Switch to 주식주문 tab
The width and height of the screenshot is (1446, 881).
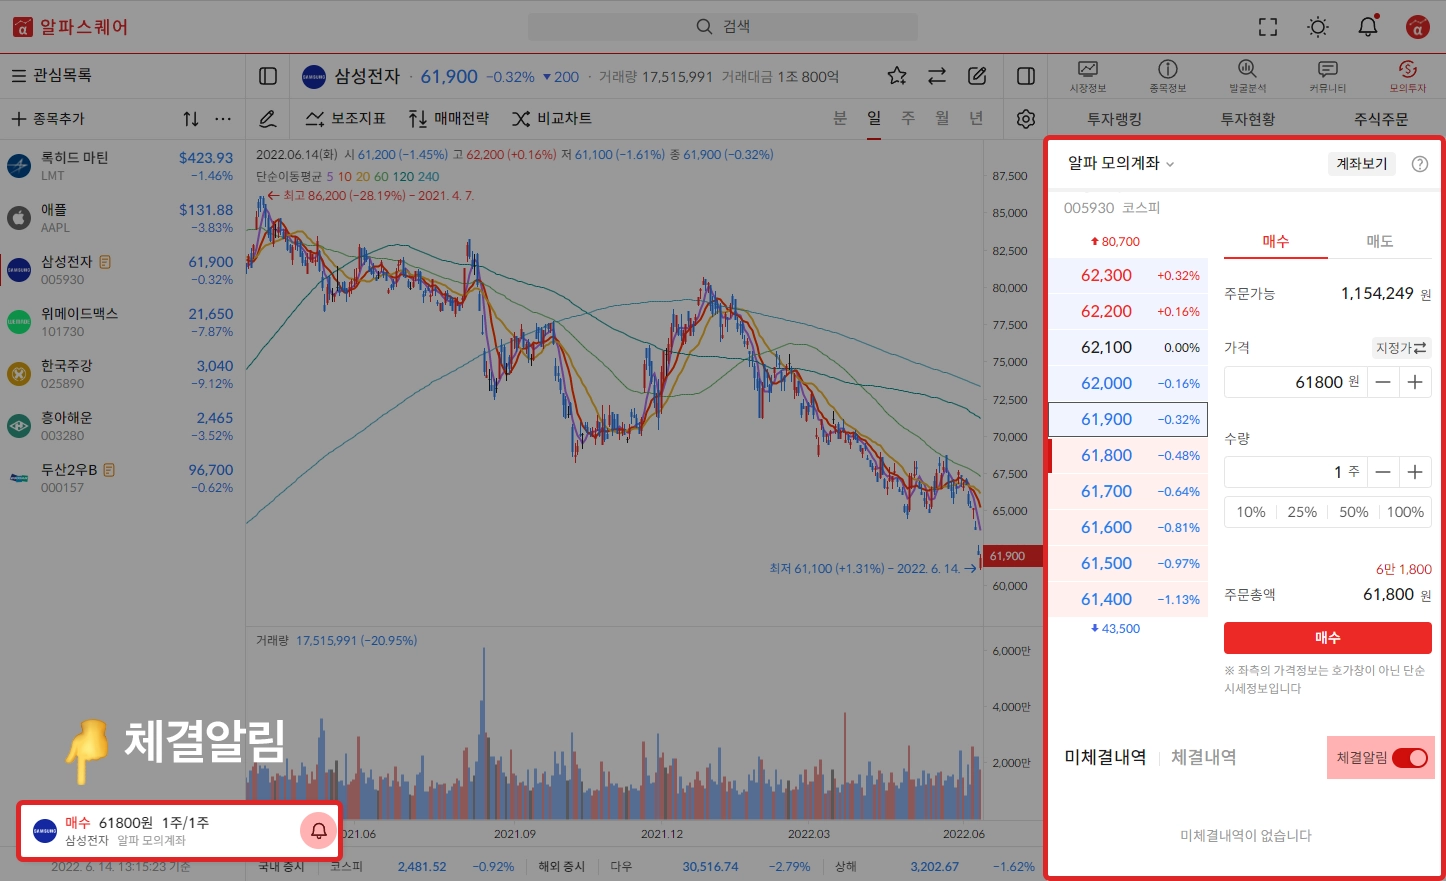coord(1381,119)
